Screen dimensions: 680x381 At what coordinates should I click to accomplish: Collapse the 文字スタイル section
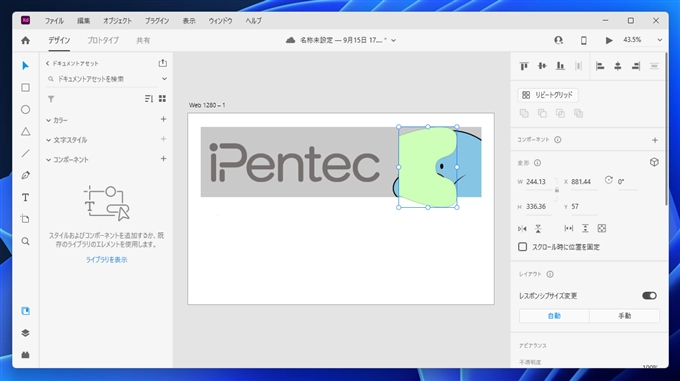pyautogui.click(x=49, y=140)
